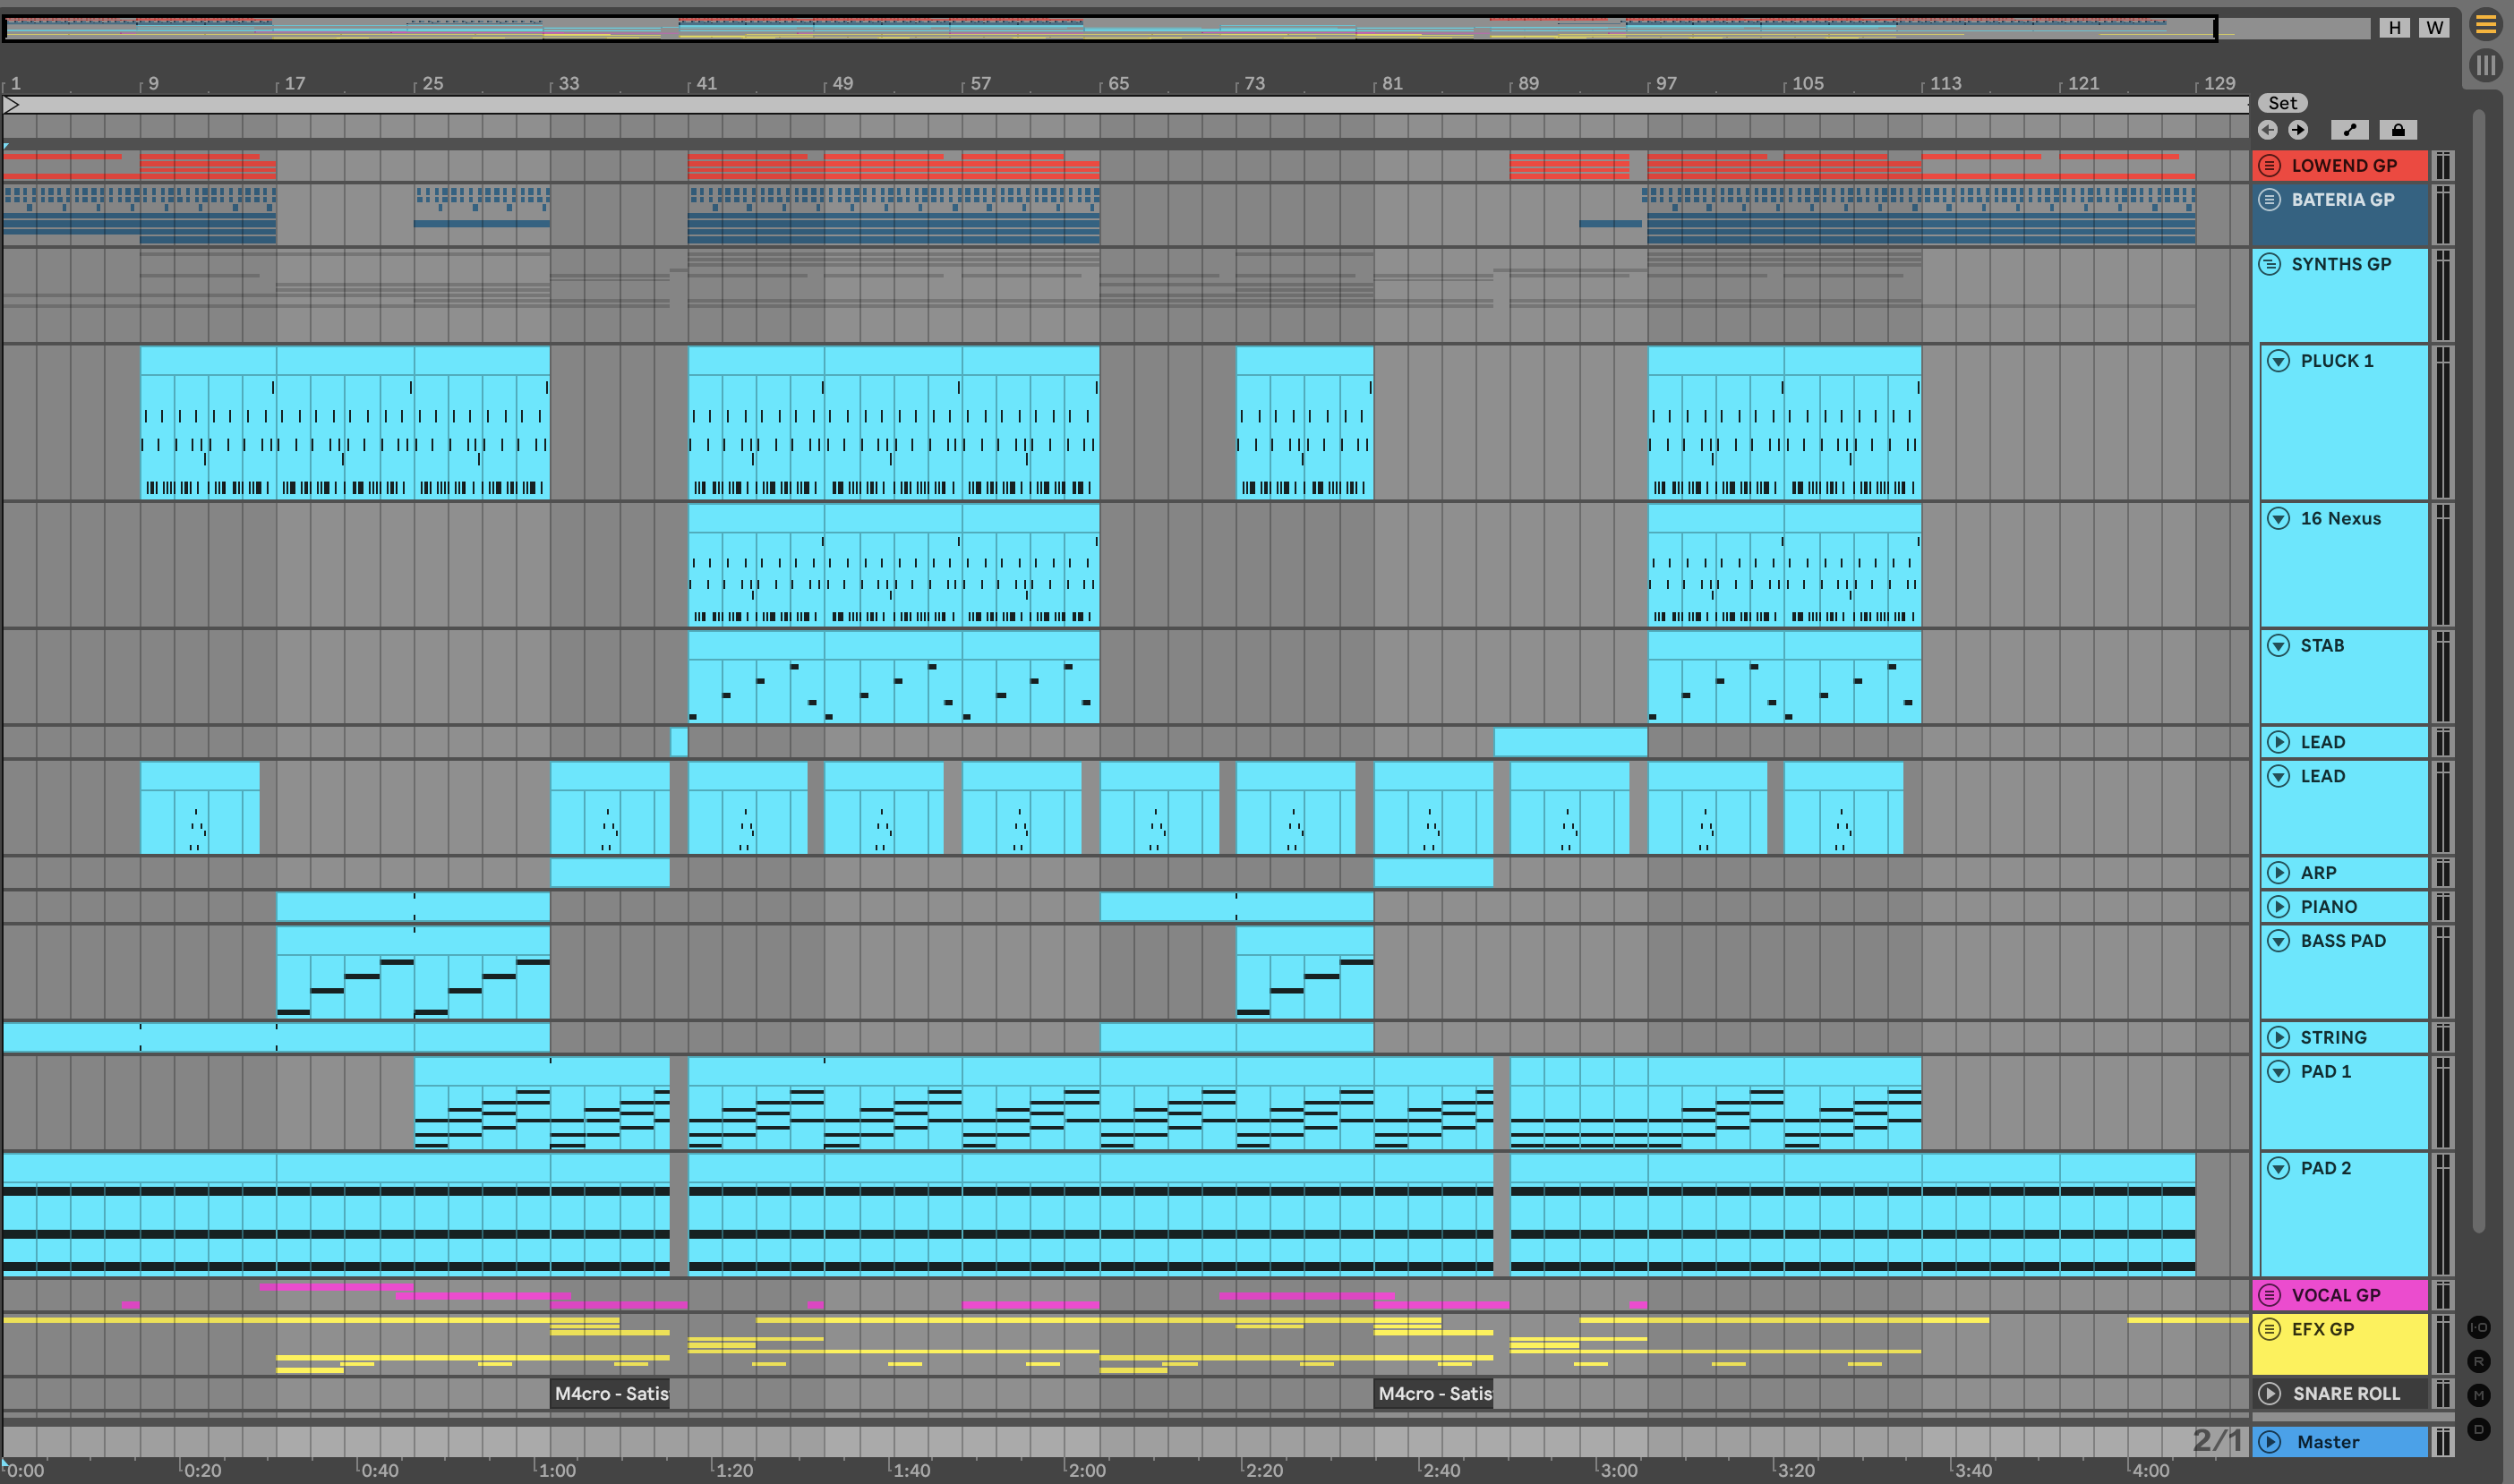Switch to Arrangement view with the orange lines icon
The image size is (2514, 1484).
pos(2485,25)
